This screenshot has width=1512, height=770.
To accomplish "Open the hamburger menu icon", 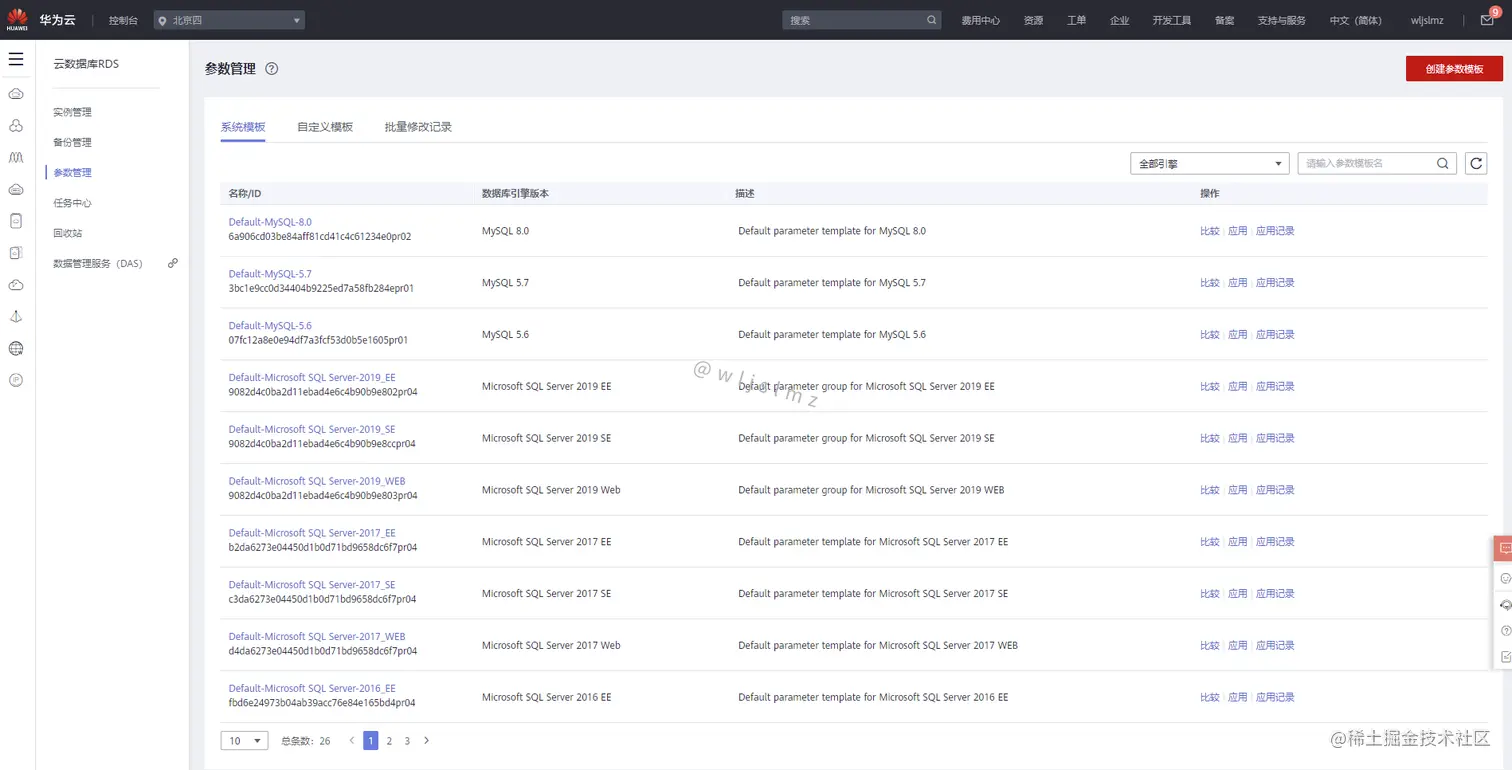I will (16, 60).
